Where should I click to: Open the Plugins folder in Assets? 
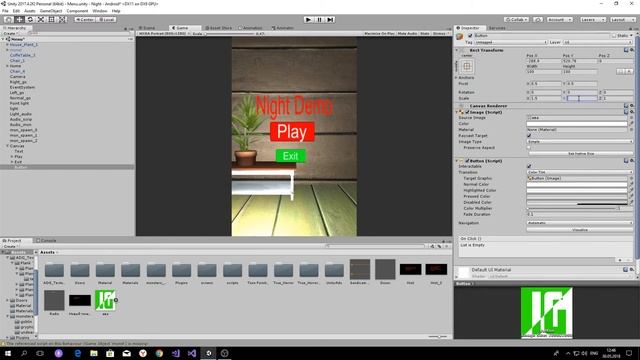coord(182,272)
